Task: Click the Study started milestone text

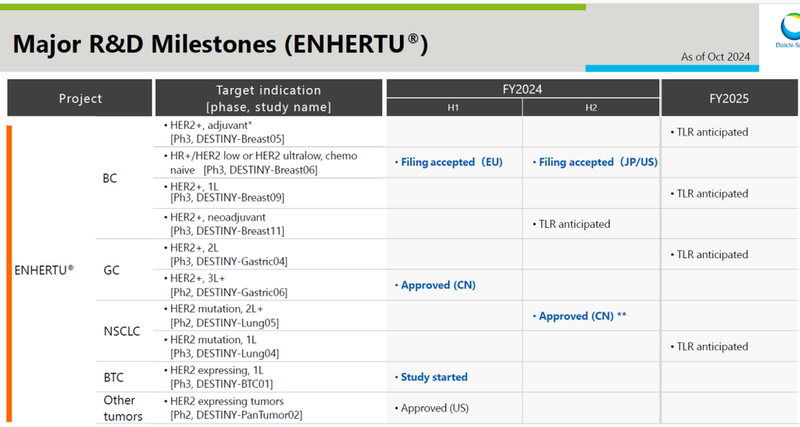Action: (432, 377)
